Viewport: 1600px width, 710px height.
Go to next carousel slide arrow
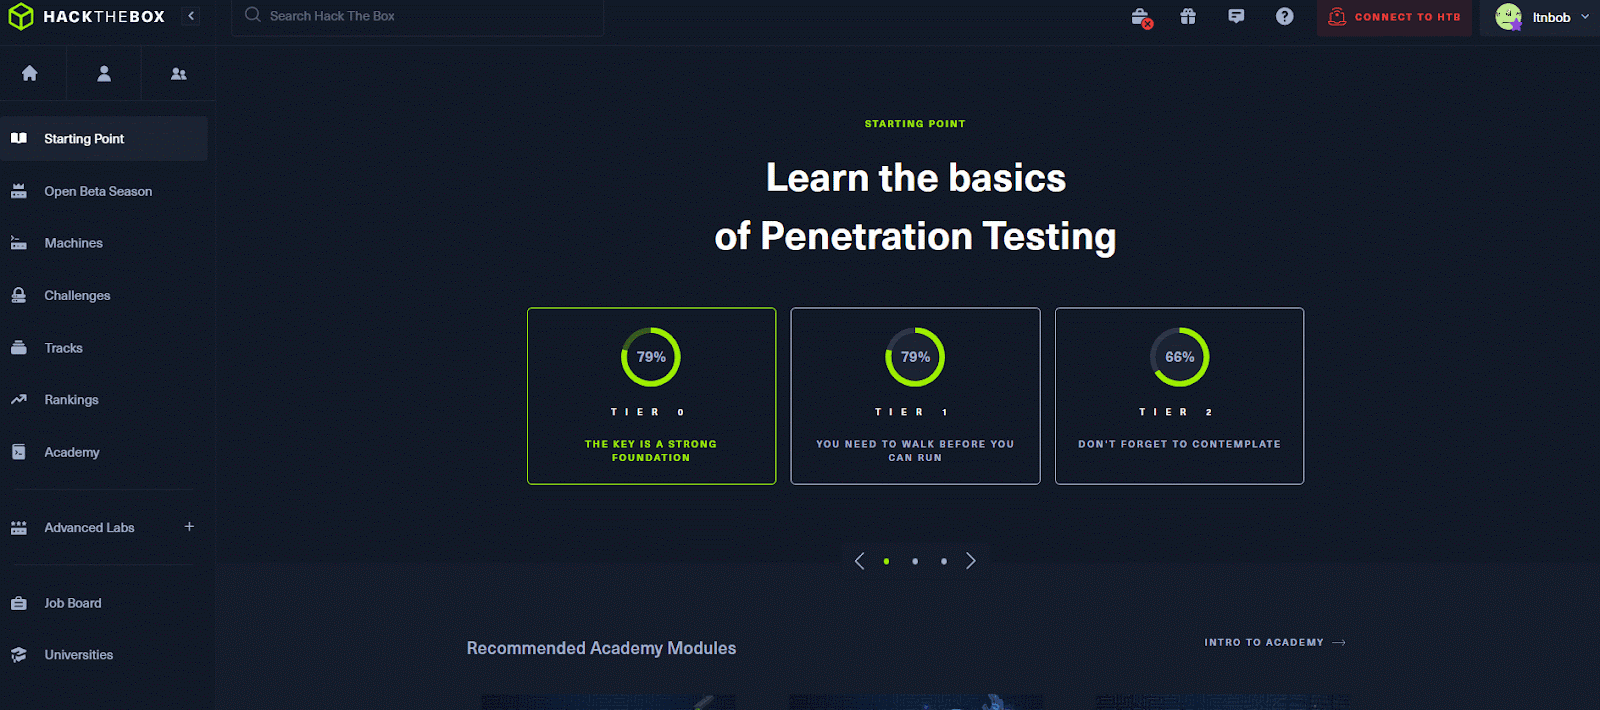click(971, 561)
